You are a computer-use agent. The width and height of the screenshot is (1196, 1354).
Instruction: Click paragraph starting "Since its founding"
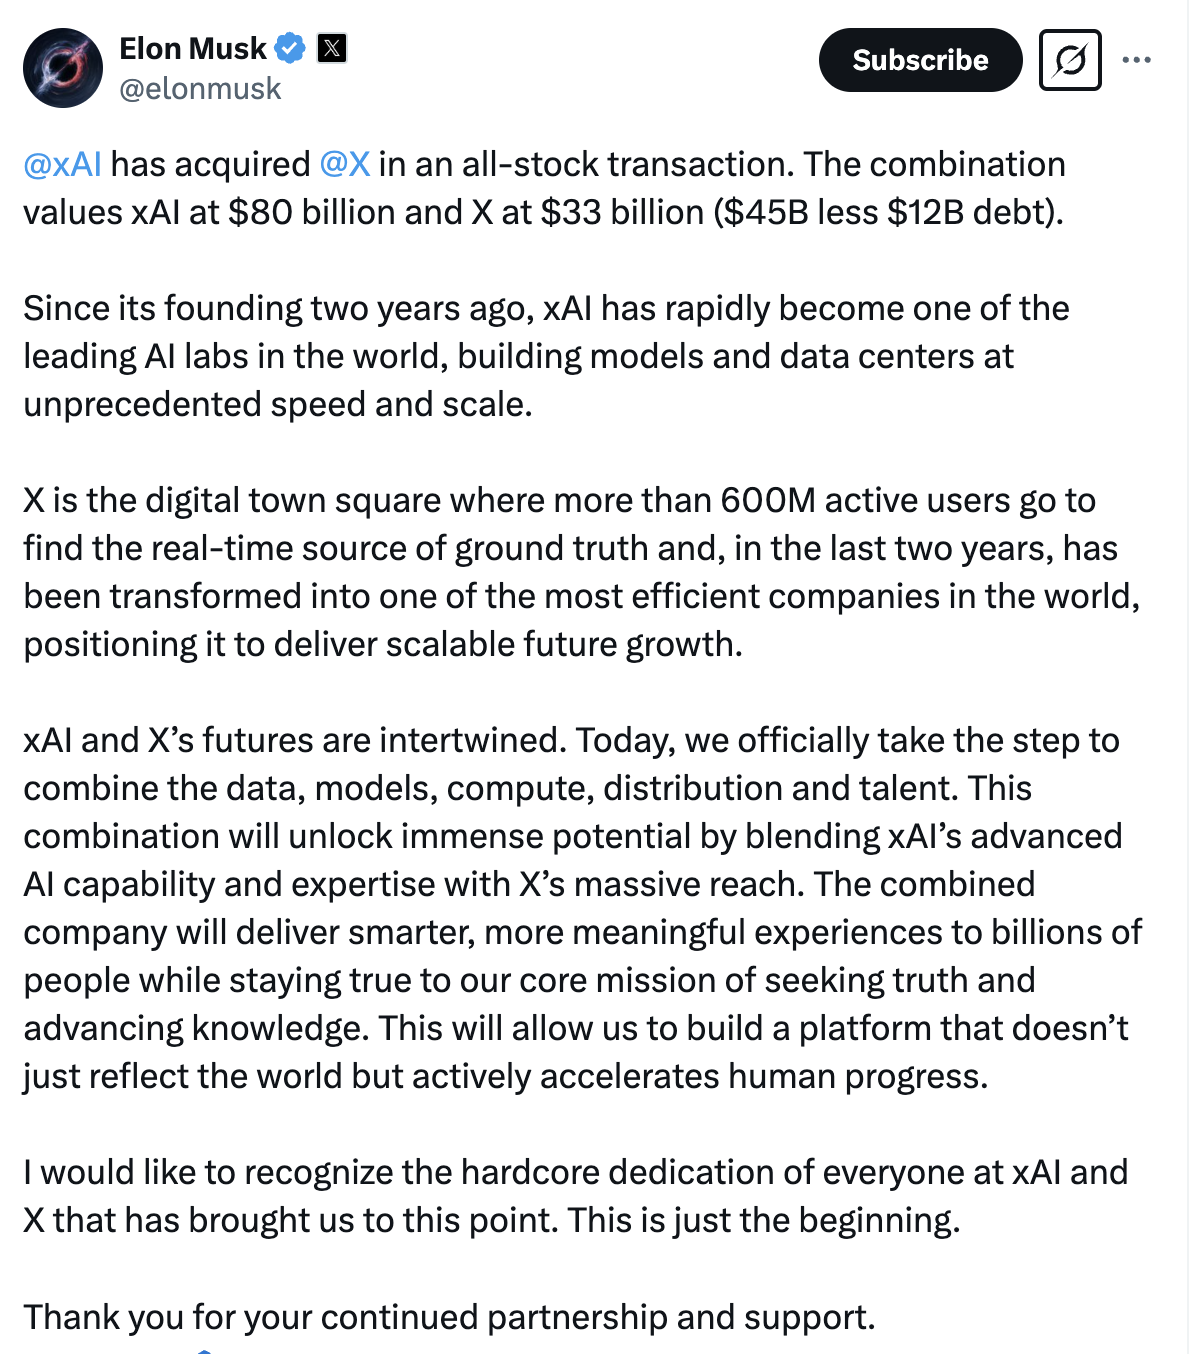545,356
